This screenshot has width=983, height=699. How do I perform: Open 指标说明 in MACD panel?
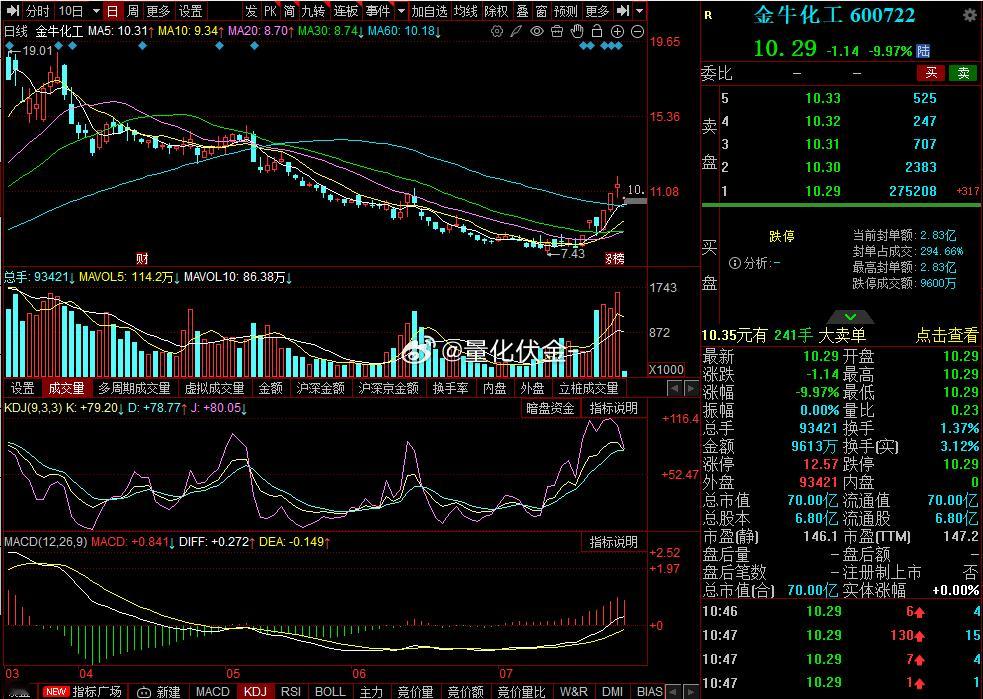(x=613, y=542)
